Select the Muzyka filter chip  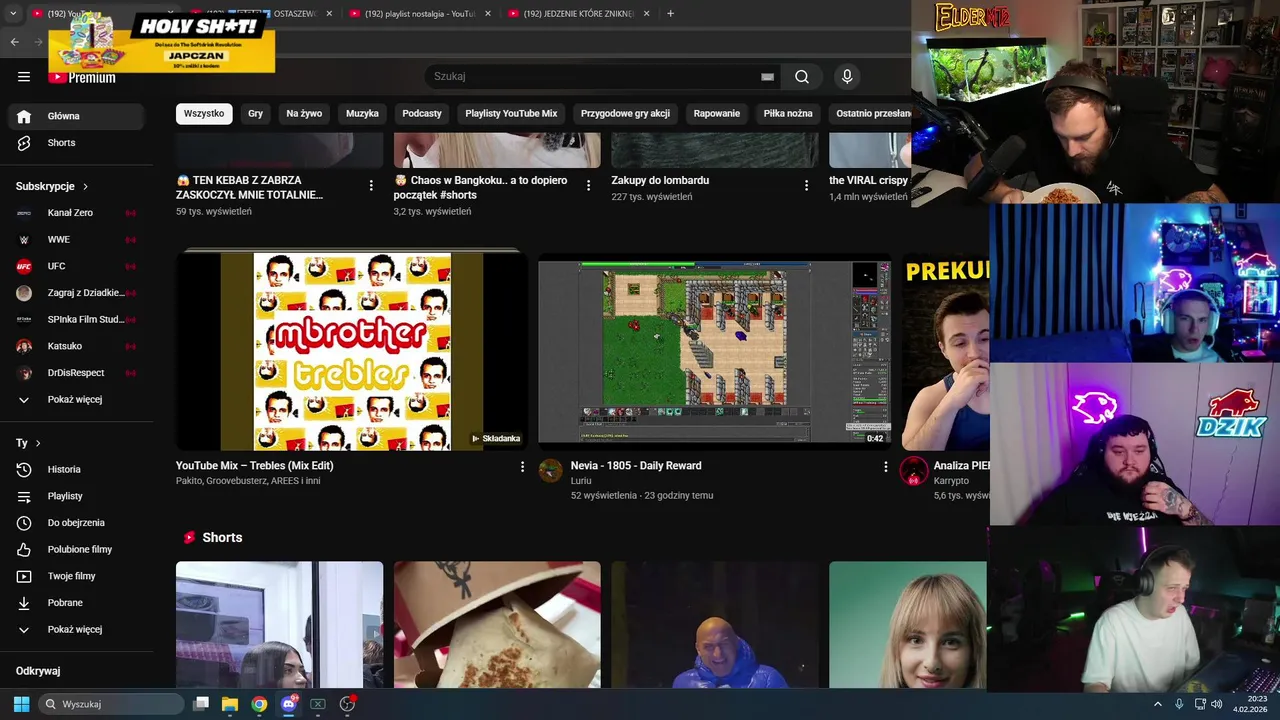[362, 114]
